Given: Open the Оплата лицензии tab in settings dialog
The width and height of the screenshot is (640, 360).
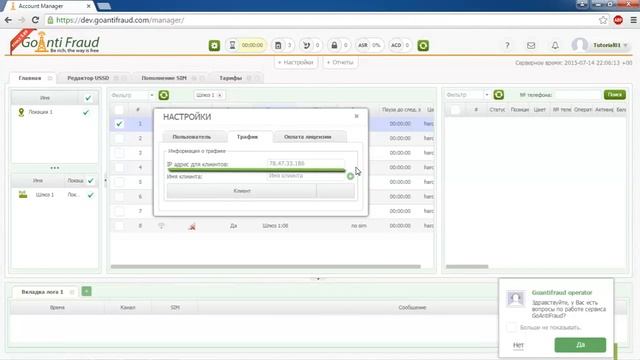Looking at the screenshot, I should click(x=308, y=137).
